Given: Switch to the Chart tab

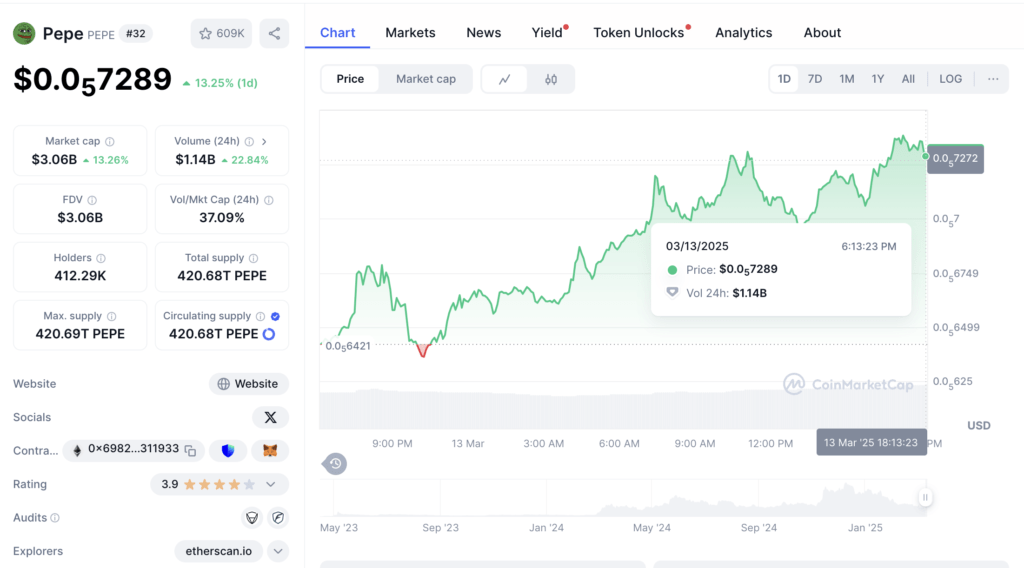Looking at the screenshot, I should tap(338, 33).
